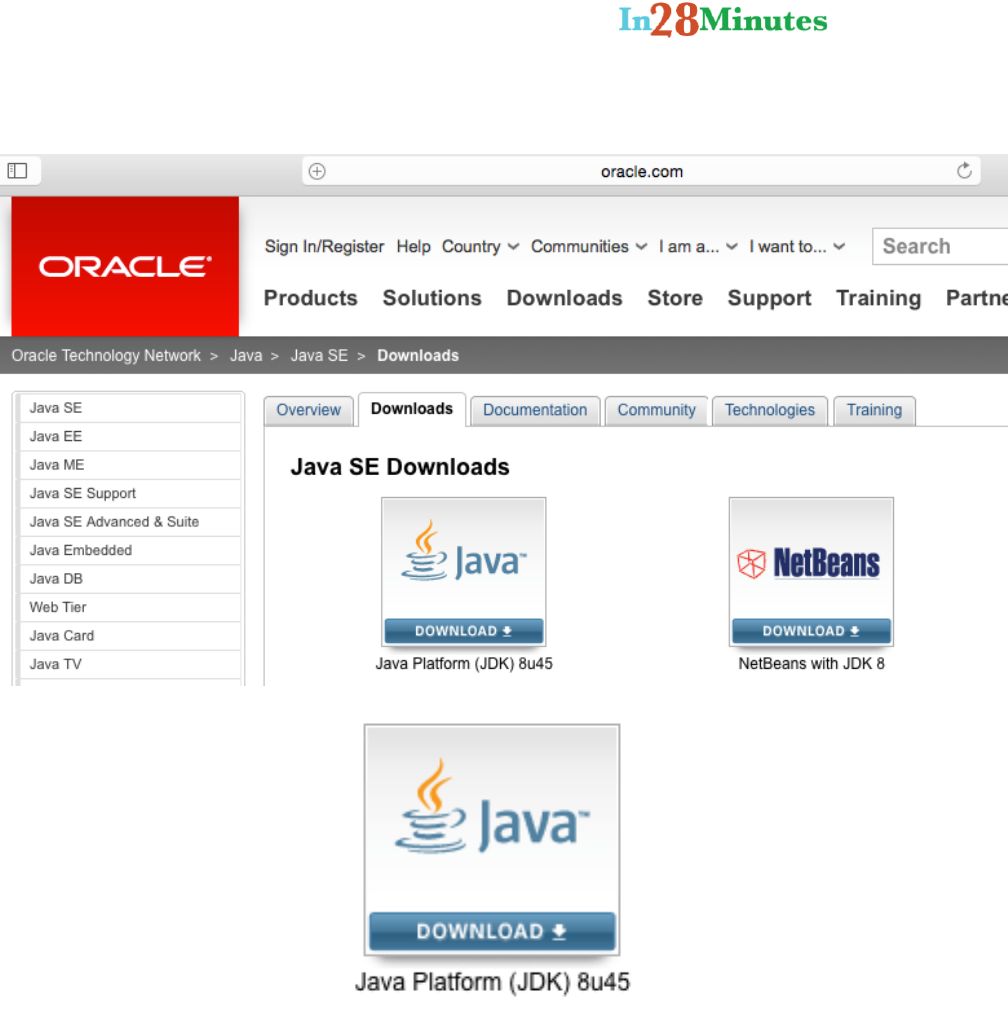Select Java DB in sidebar
The height and width of the screenshot is (1011, 1008).
[130, 578]
